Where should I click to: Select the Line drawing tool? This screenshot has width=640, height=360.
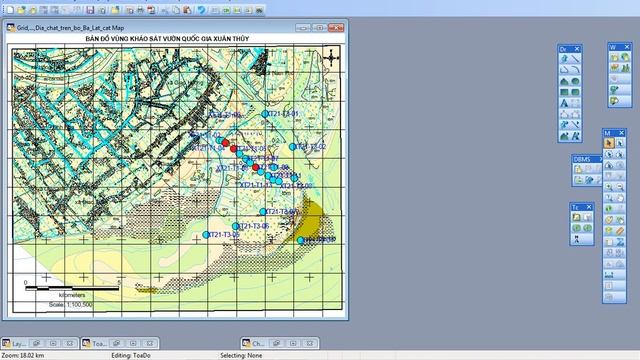576,59
